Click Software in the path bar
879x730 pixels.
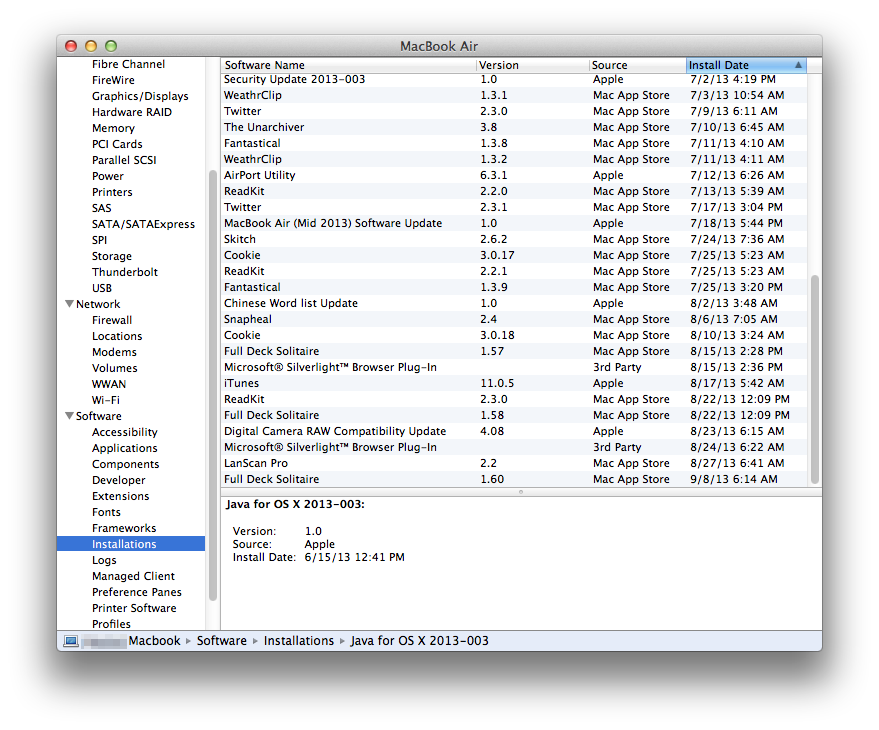(x=221, y=641)
